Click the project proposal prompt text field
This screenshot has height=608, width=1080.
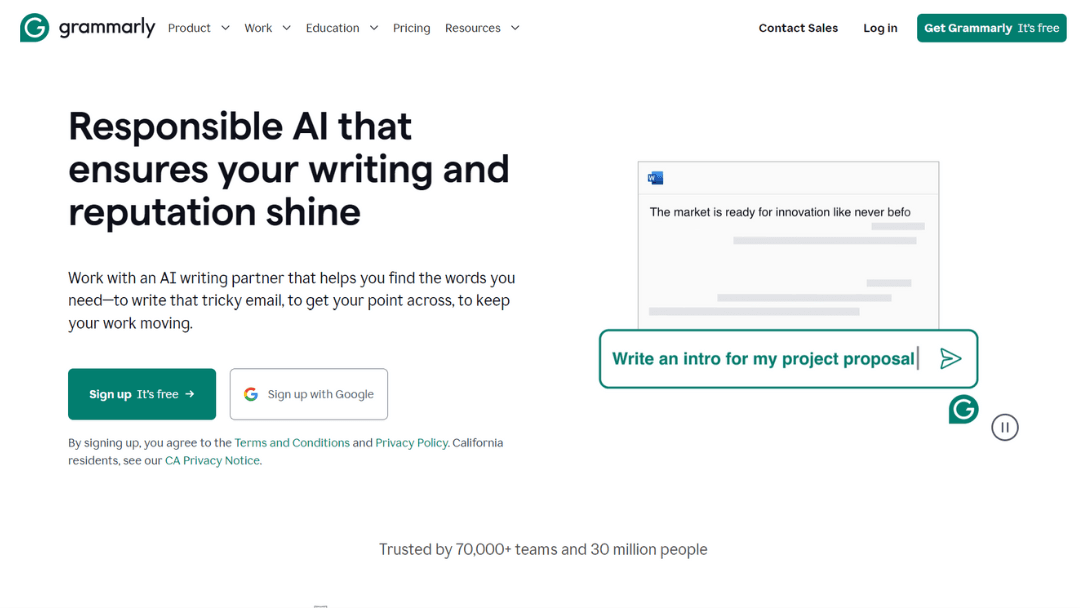click(x=763, y=359)
